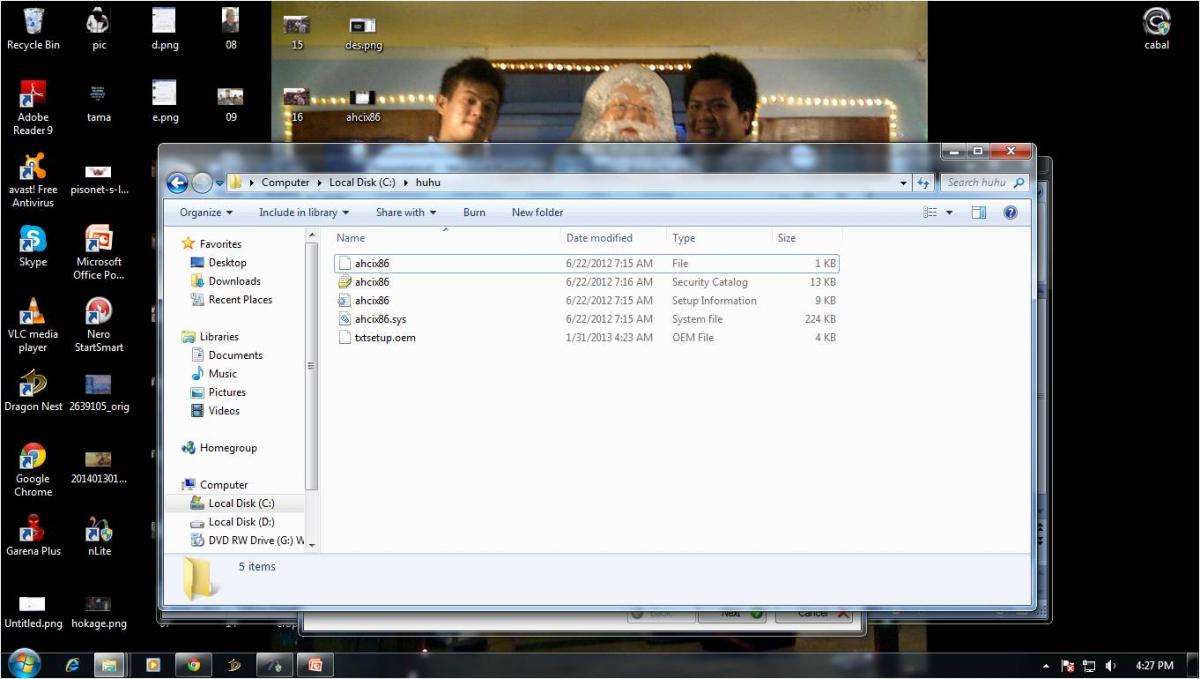This screenshot has width=1200, height=679.
Task: Select the txtsetup.oem file icon
Action: [x=345, y=337]
